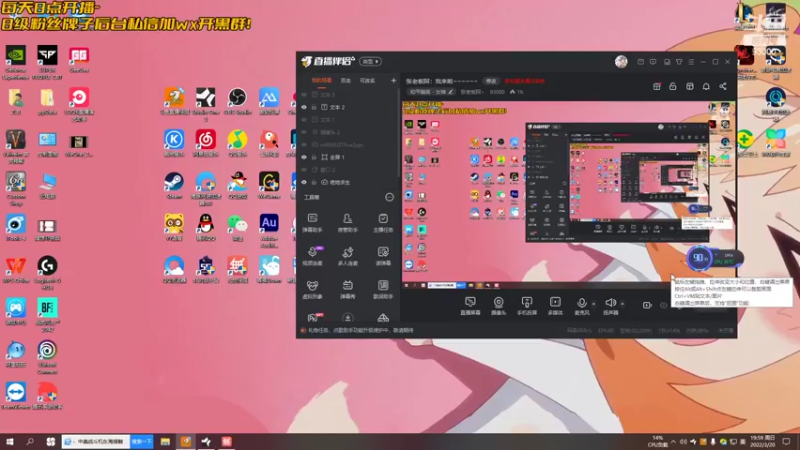This screenshot has width=800, height=450.
Task: Open the 房管助手 tool
Action: coord(347,223)
